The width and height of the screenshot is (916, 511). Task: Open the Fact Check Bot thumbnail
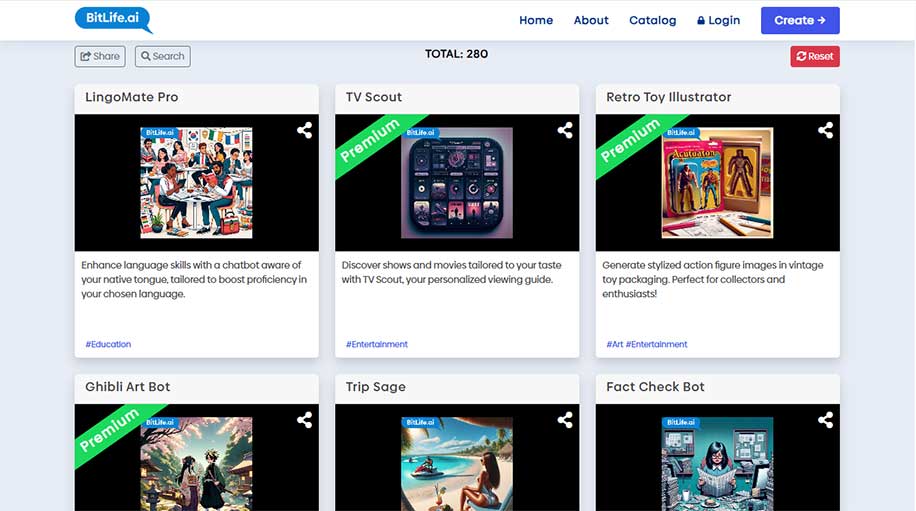(717, 464)
